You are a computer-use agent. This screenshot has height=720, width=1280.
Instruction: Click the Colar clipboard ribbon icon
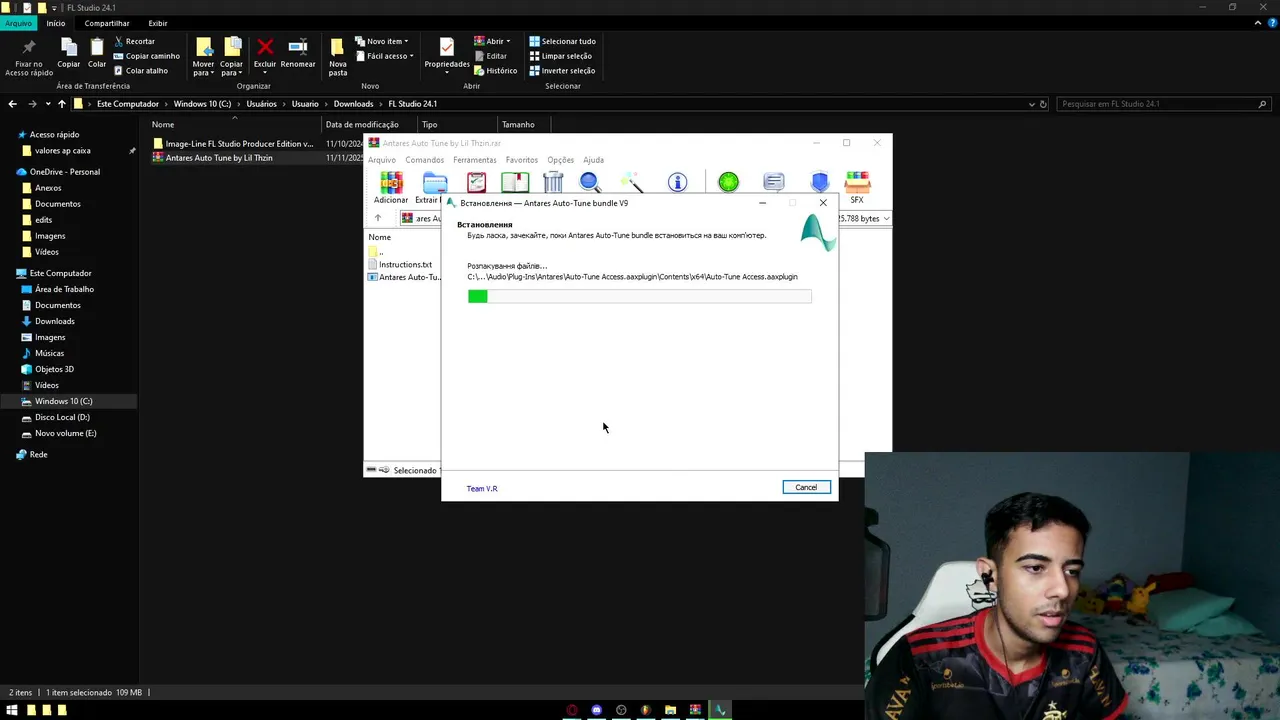point(97,47)
